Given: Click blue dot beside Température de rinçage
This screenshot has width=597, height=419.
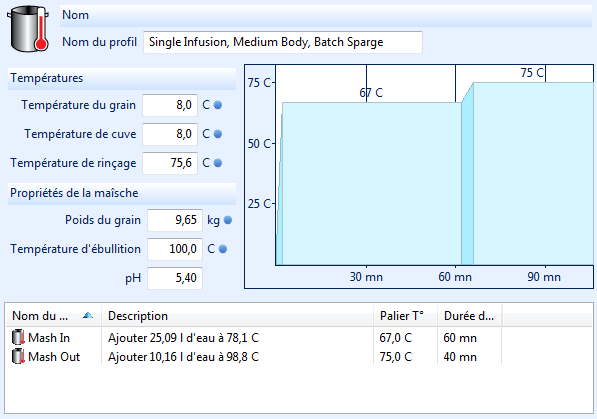Looking at the screenshot, I should coord(218,163).
